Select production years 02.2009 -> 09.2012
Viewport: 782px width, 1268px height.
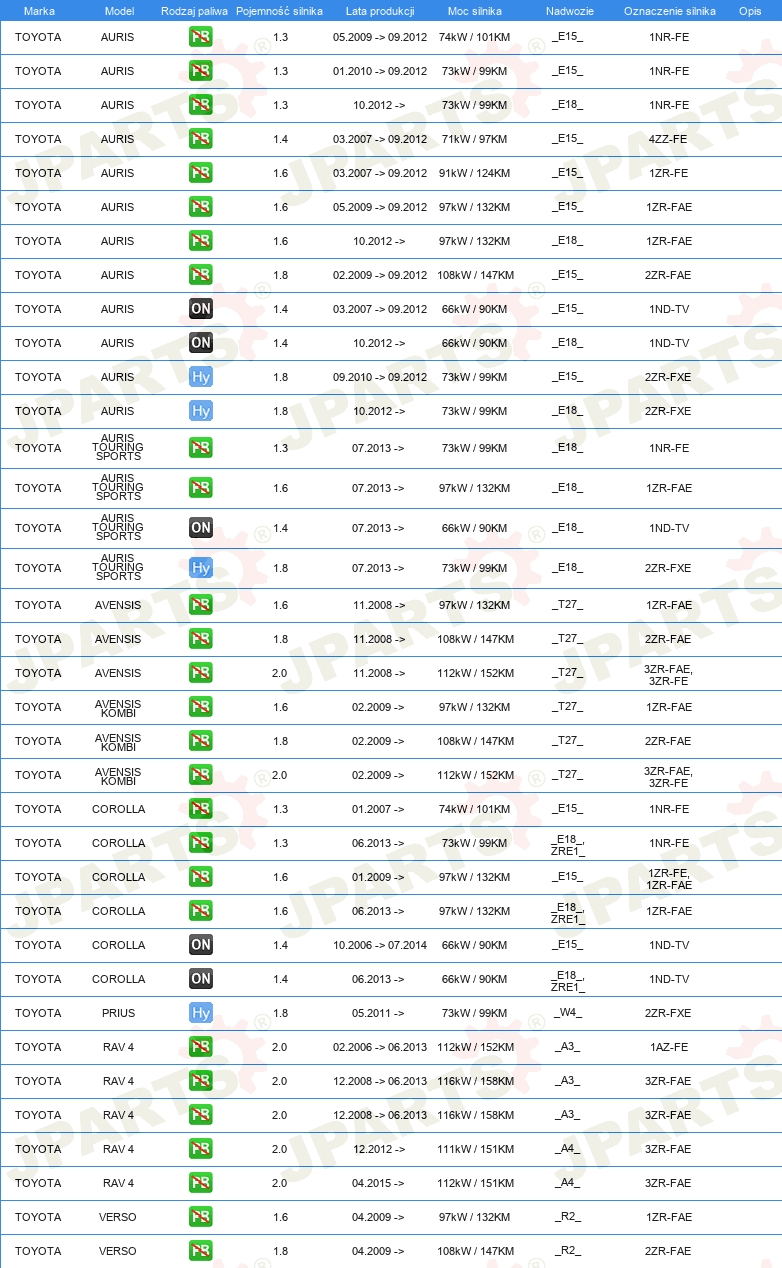(x=380, y=275)
